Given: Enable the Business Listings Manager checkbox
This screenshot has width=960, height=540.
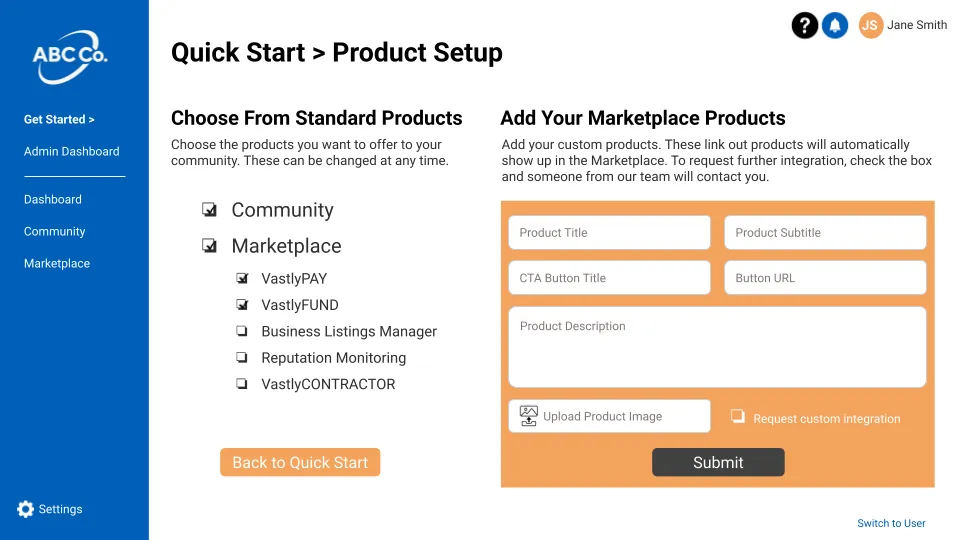Looking at the screenshot, I should pos(242,331).
